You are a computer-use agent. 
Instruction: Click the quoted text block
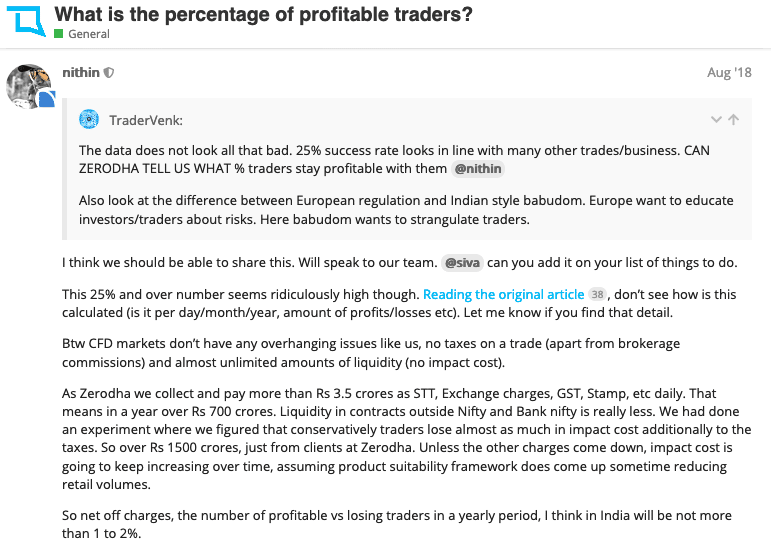(406, 185)
